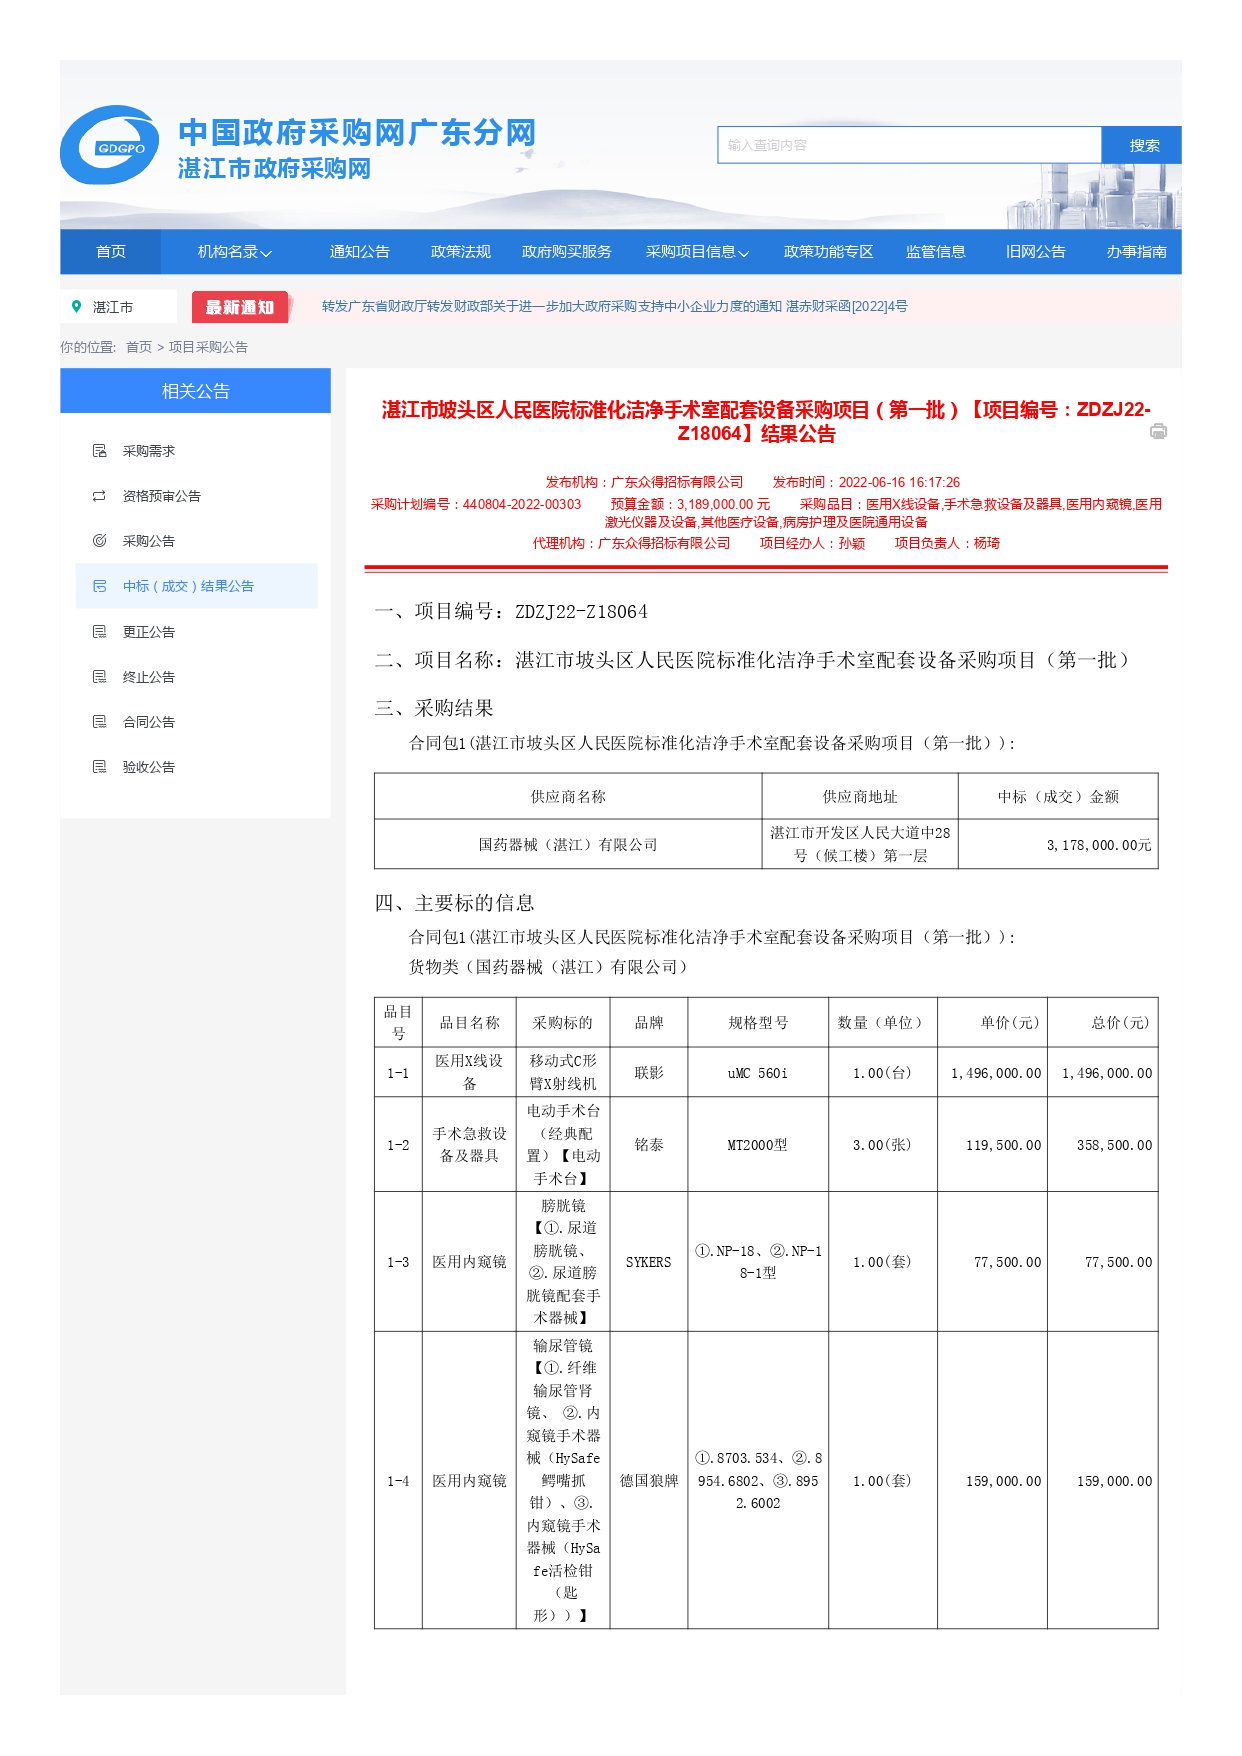Expand the 采购项目信息 dropdown menu
The width and height of the screenshot is (1242, 1756).
coord(697,252)
